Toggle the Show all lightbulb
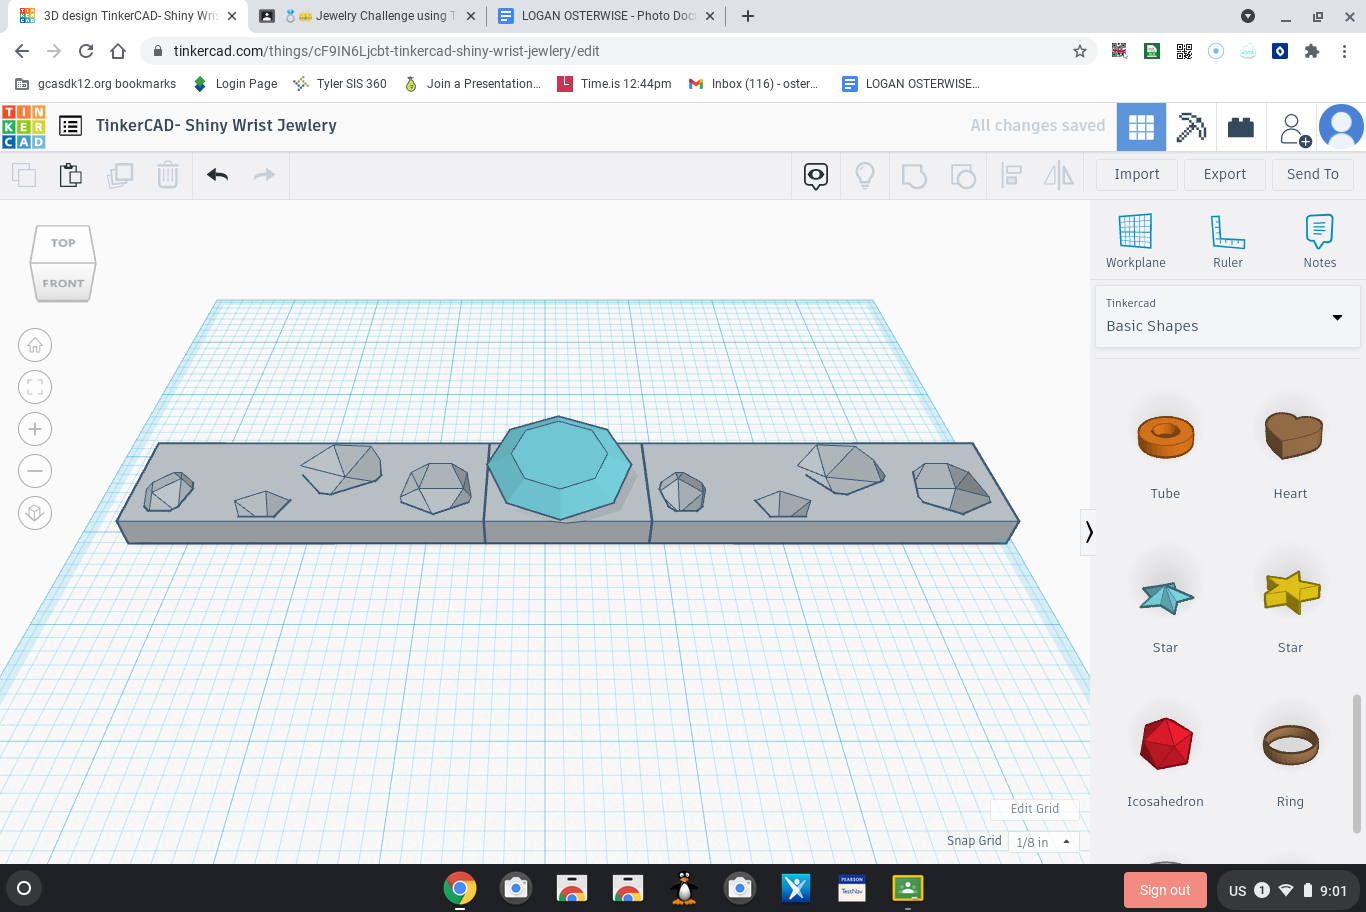Image resolution: width=1366 pixels, height=912 pixels. (x=865, y=176)
